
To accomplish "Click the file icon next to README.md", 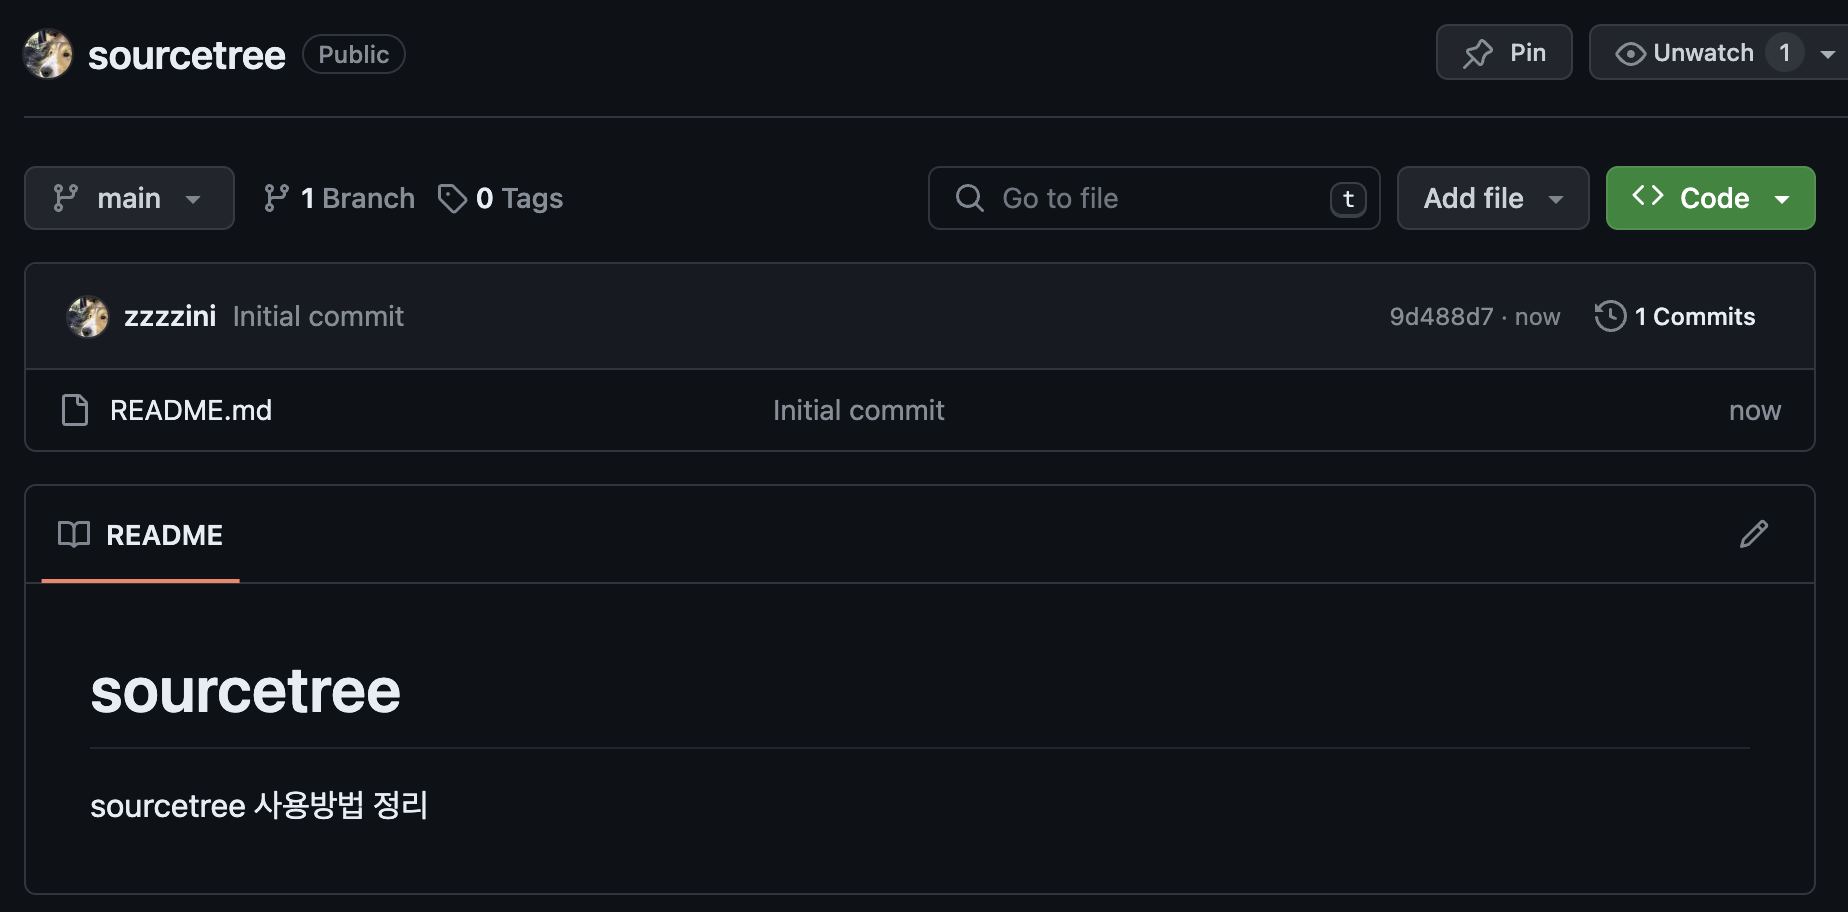I will point(75,410).
